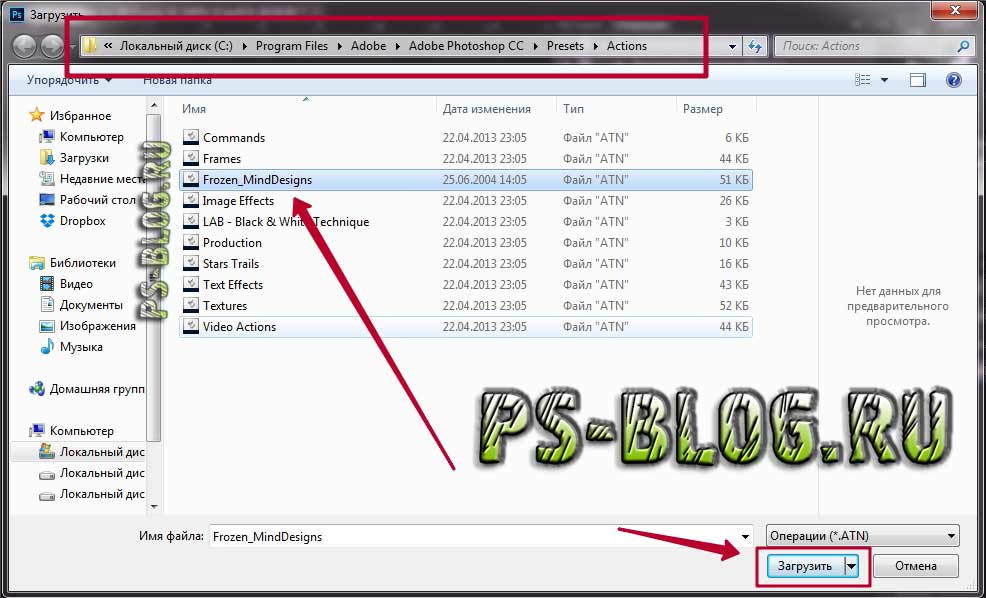Click the Forward navigation arrow

pos(52,47)
